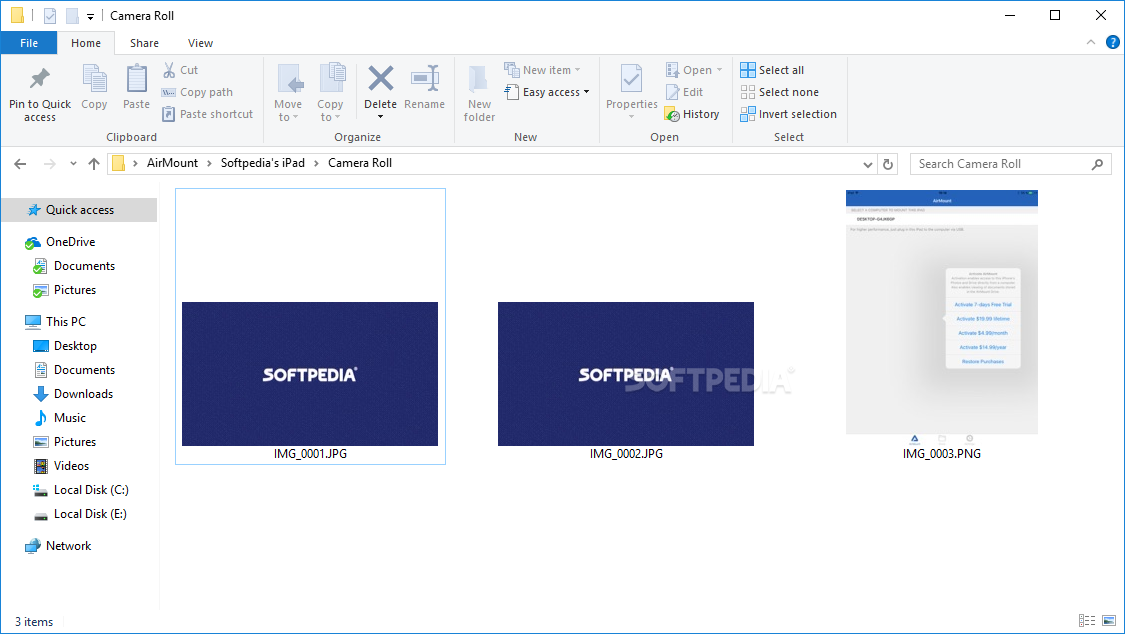Open Desktop under This PC

click(x=75, y=346)
